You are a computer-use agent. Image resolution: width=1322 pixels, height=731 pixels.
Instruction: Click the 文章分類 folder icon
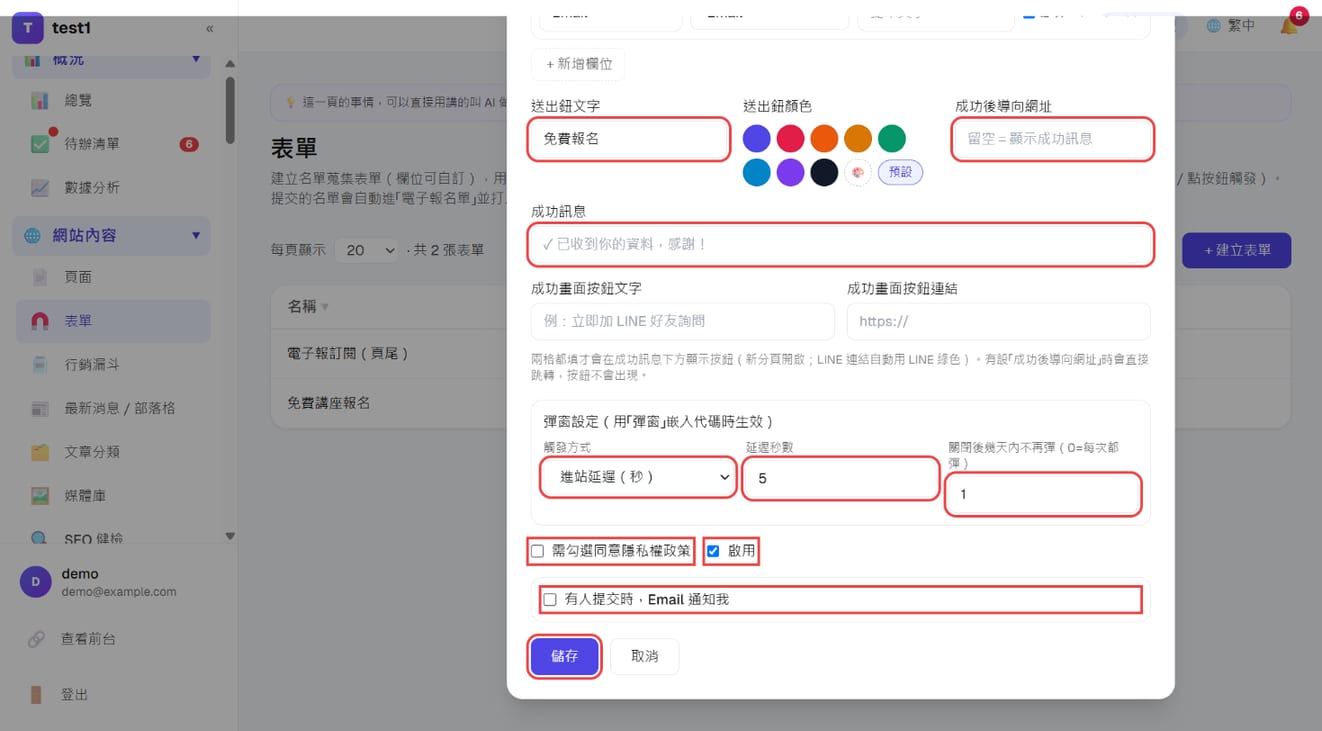tap(40, 452)
